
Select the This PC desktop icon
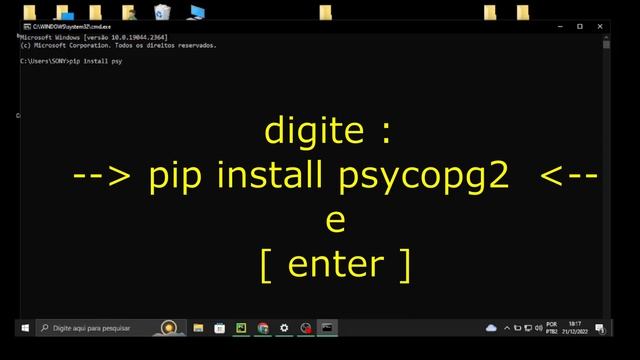196,12
